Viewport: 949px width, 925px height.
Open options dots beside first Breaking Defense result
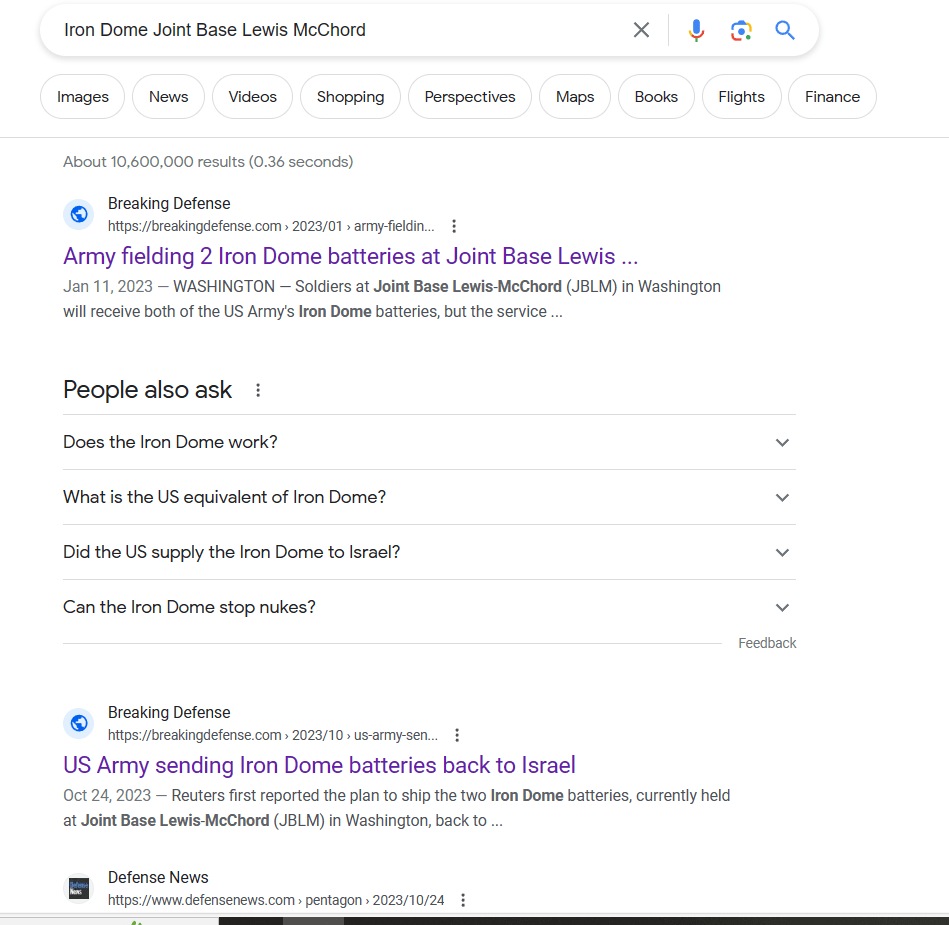454,226
